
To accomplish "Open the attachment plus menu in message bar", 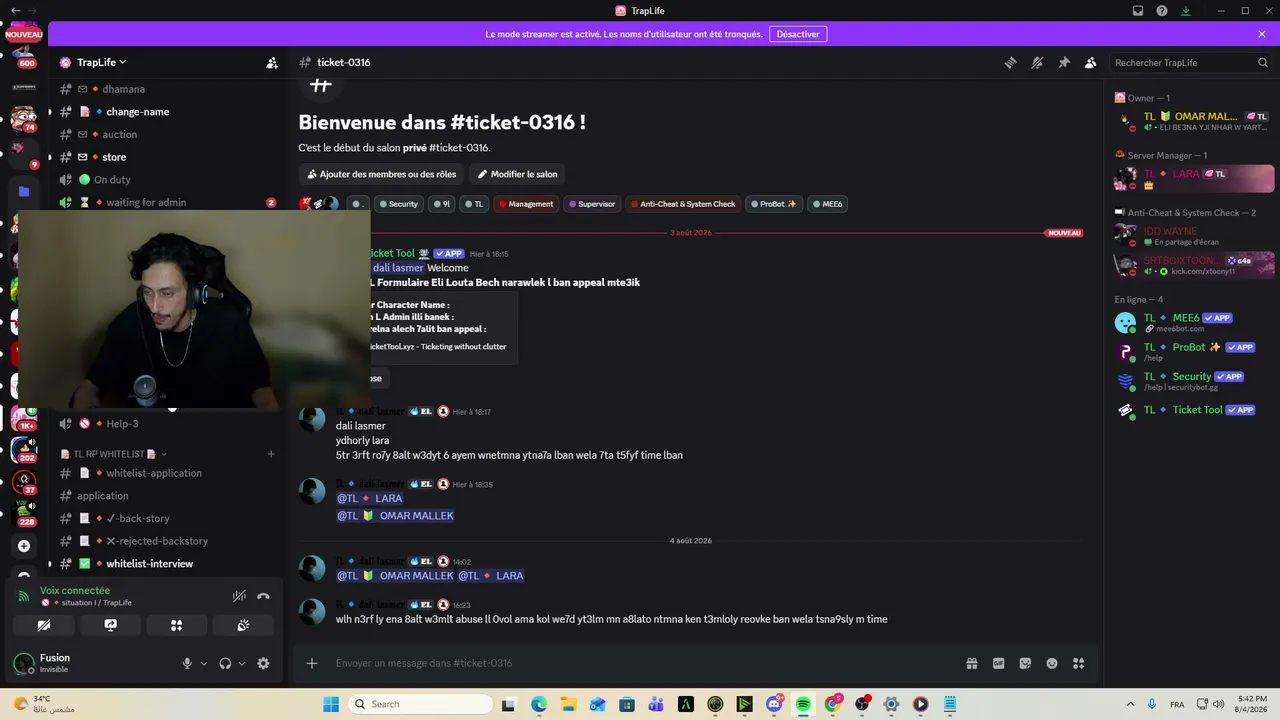I will 312,663.
